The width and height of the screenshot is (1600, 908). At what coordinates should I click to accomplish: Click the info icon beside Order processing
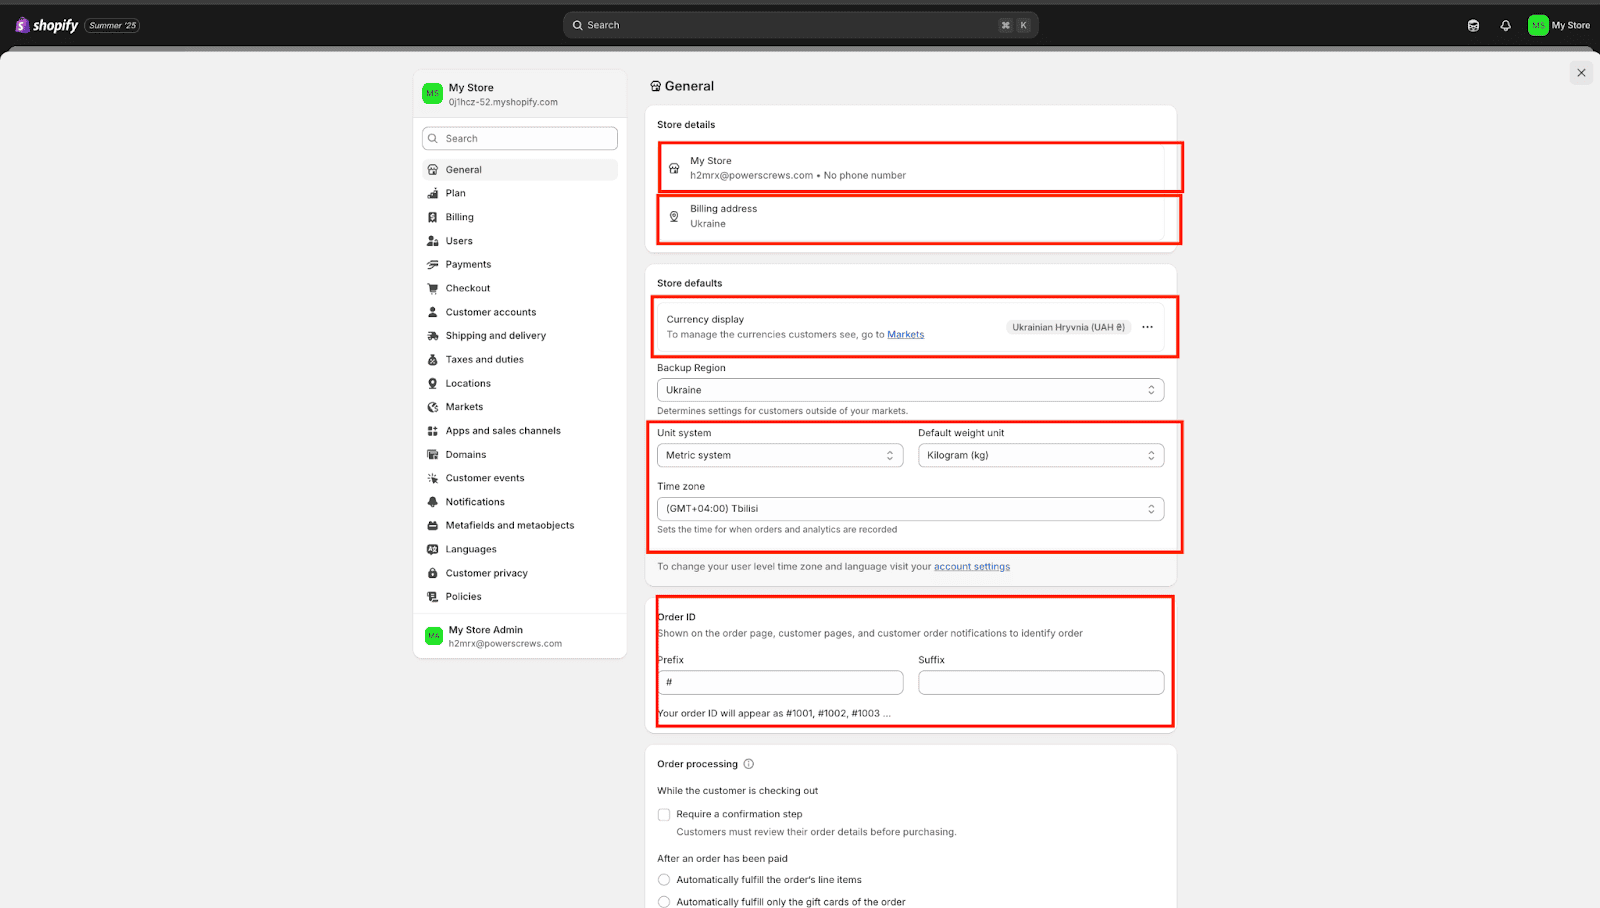748,764
